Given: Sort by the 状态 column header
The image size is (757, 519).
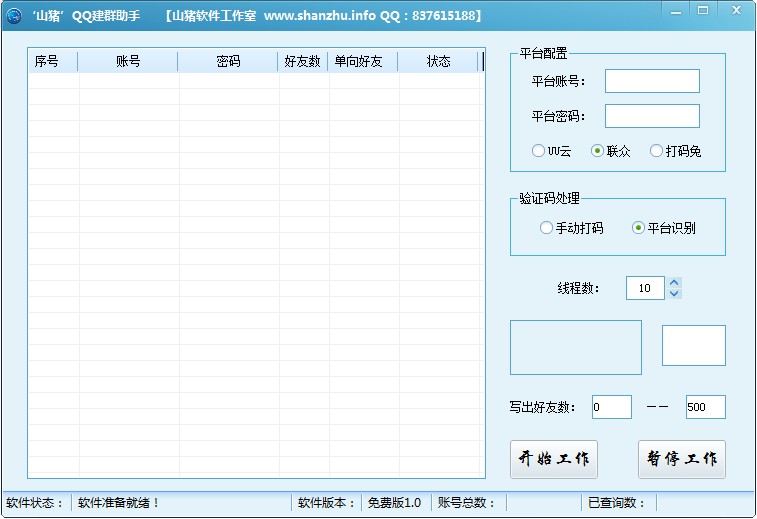Looking at the screenshot, I should (x=438, y=61).
